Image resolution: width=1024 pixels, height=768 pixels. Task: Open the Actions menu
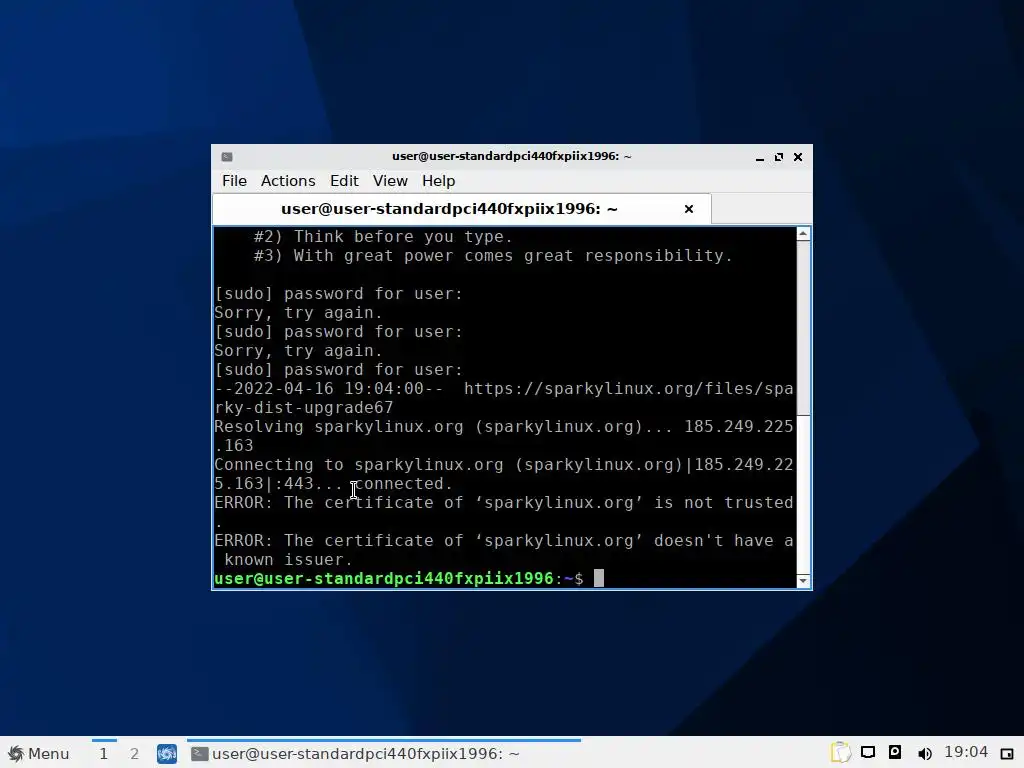[x=288, y=181]
